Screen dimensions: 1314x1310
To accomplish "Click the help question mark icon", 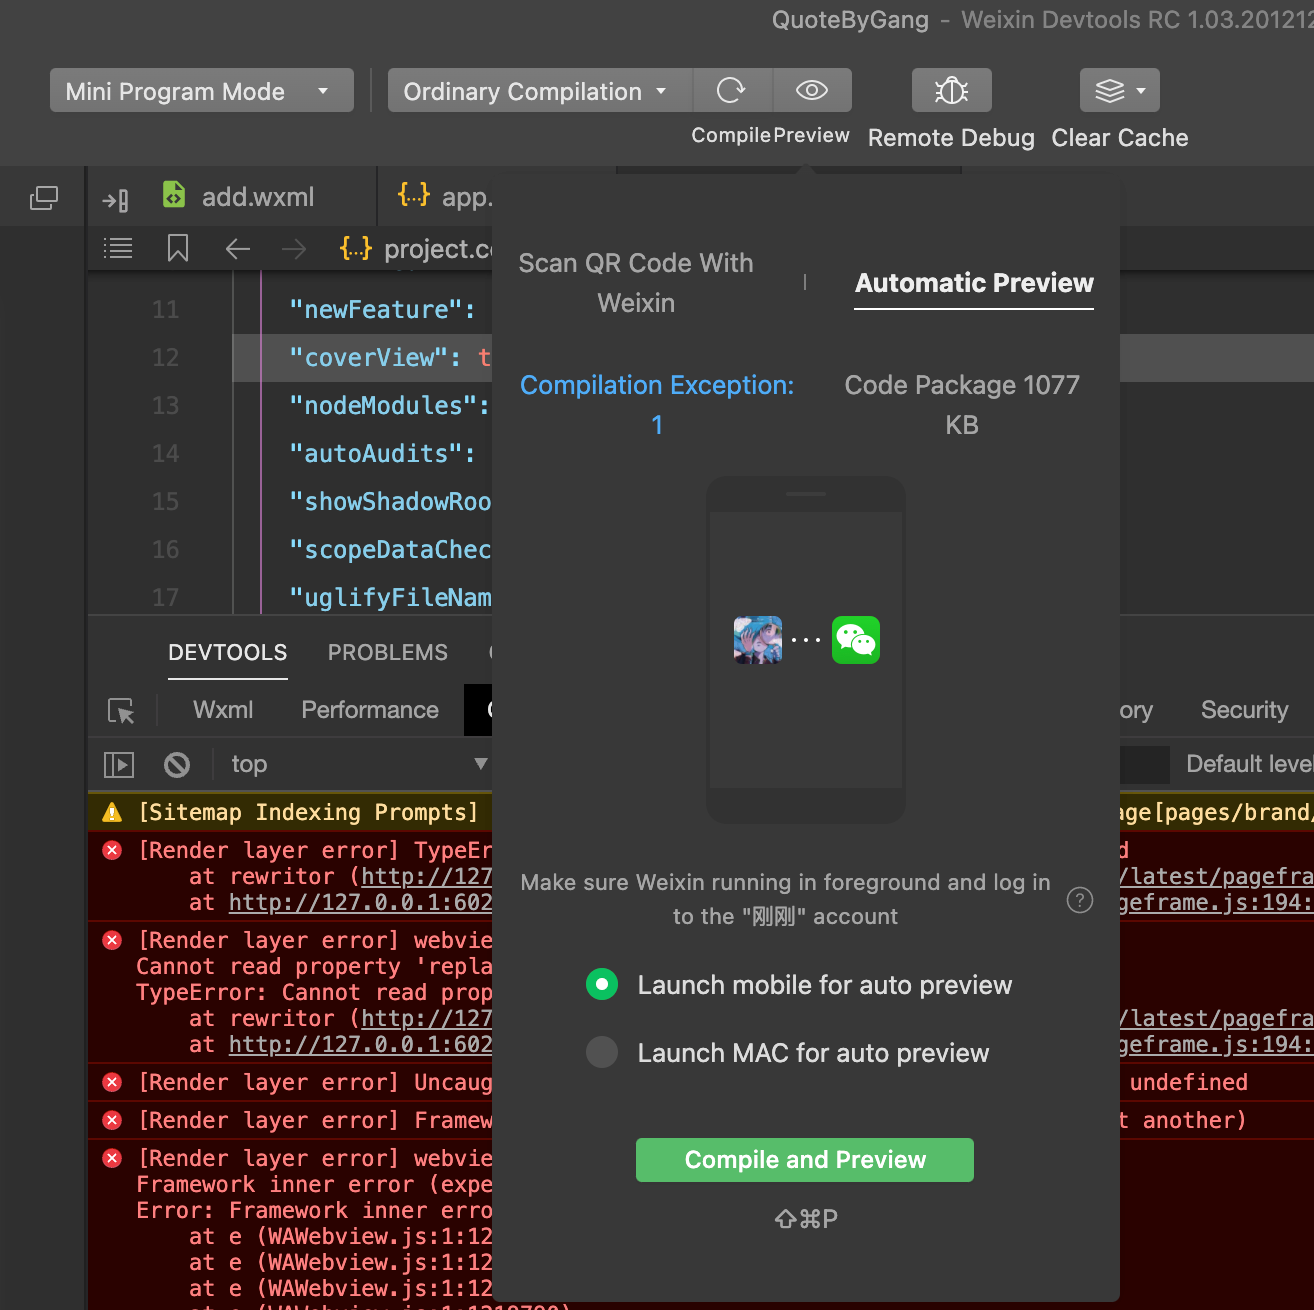I will [1080, 900].
